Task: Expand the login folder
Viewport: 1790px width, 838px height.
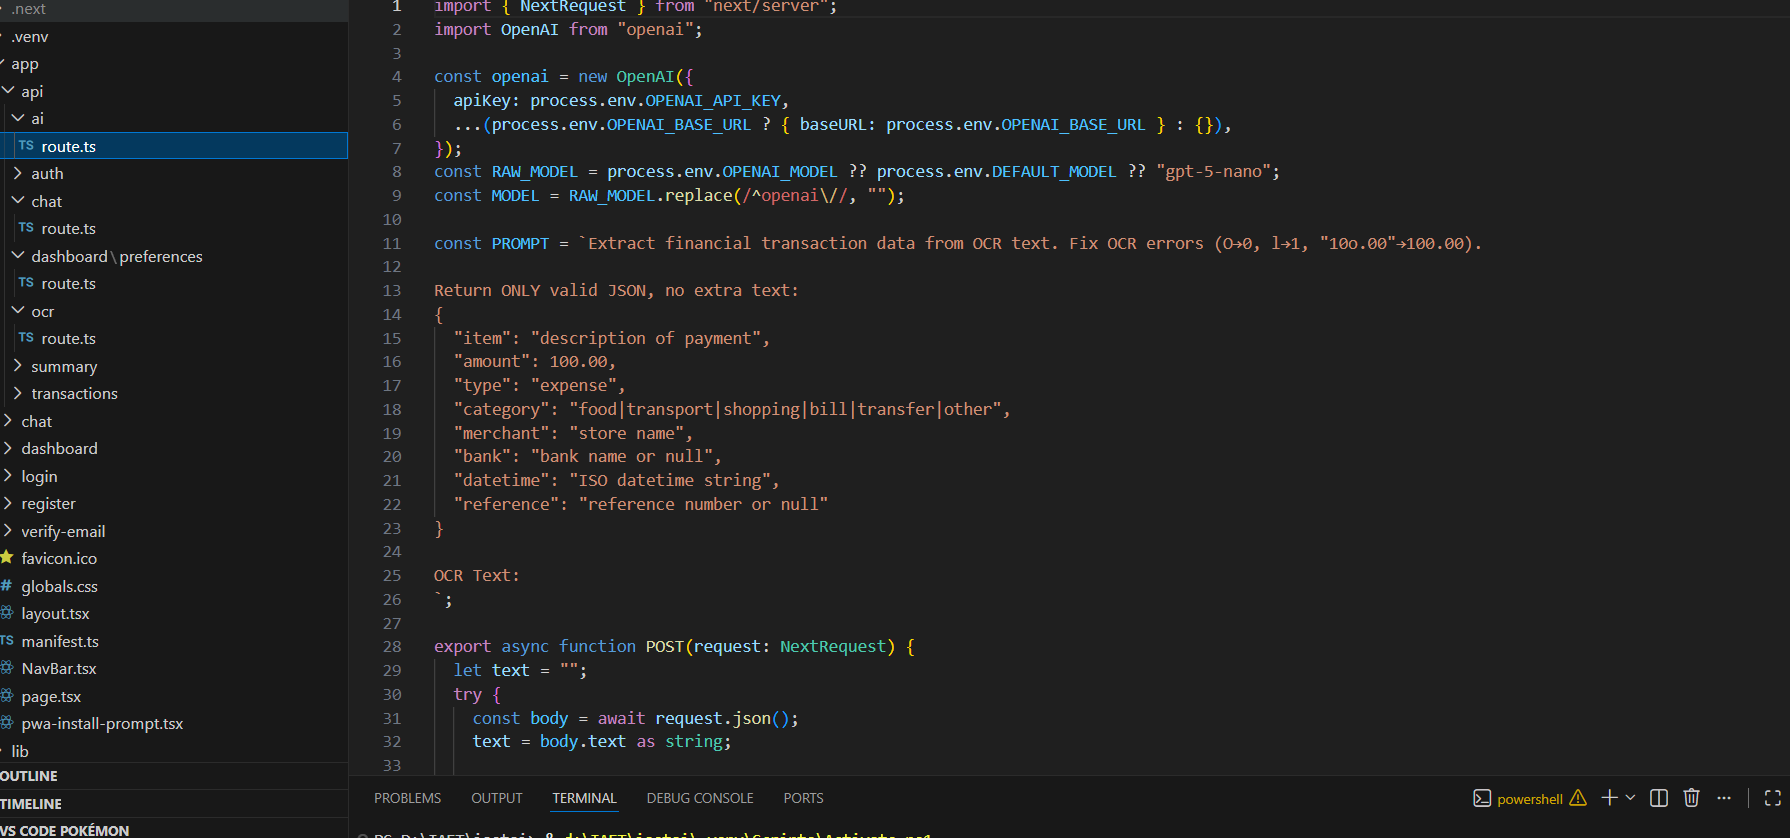Action: pos(8,476)
